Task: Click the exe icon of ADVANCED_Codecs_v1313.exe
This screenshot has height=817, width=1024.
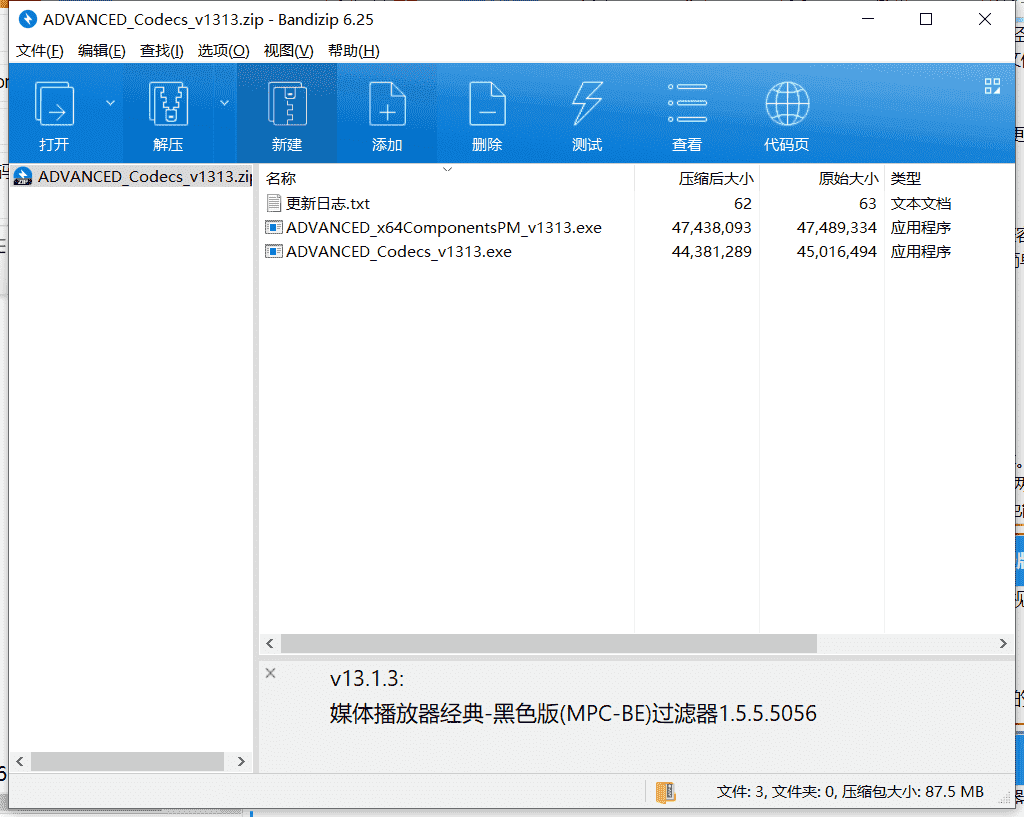Action: click(x=274, y=251)
